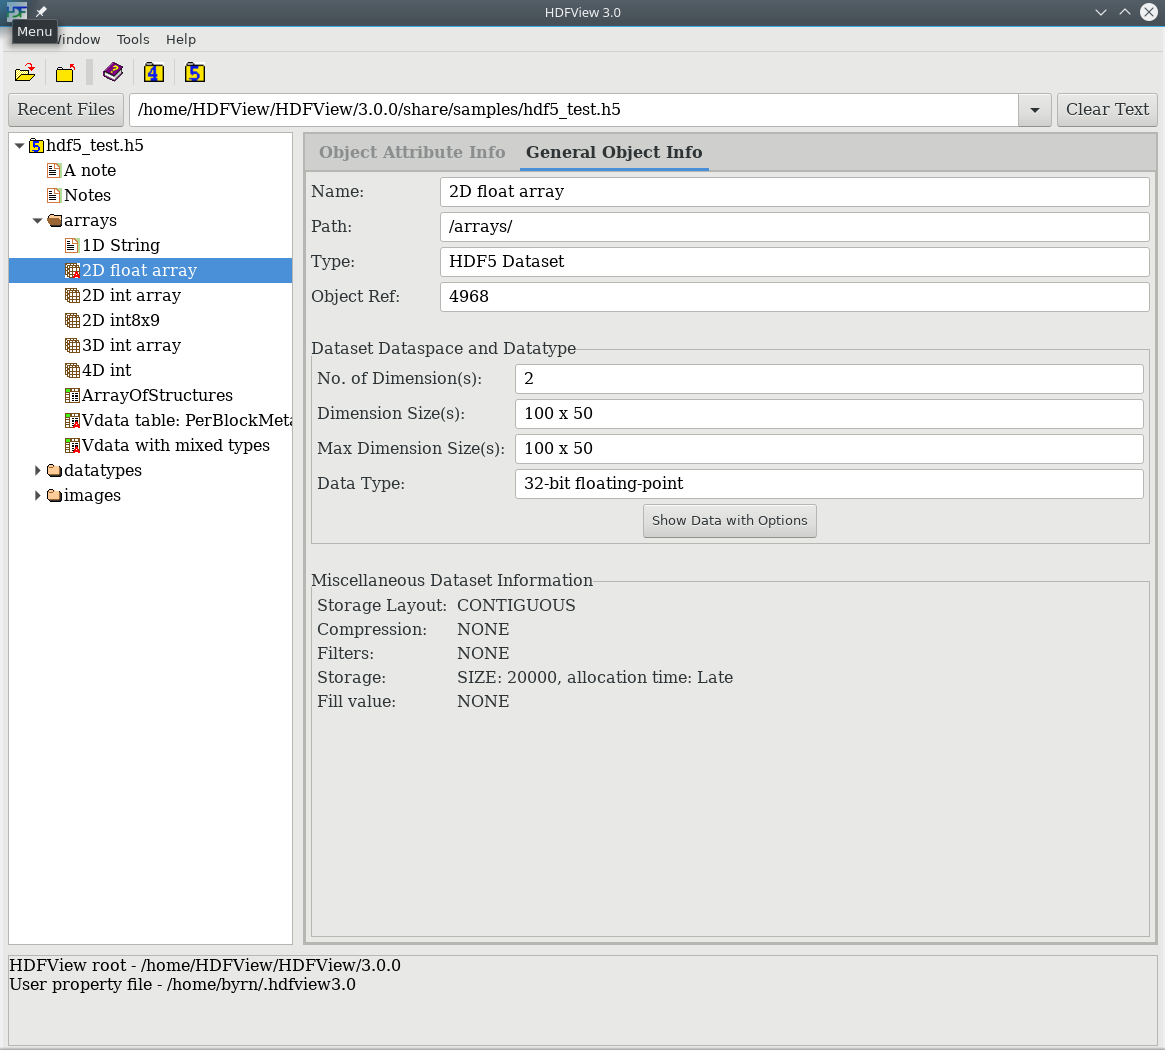Select the 1D String tree item
1165x1050 pixels.
[x=121, y=245]
